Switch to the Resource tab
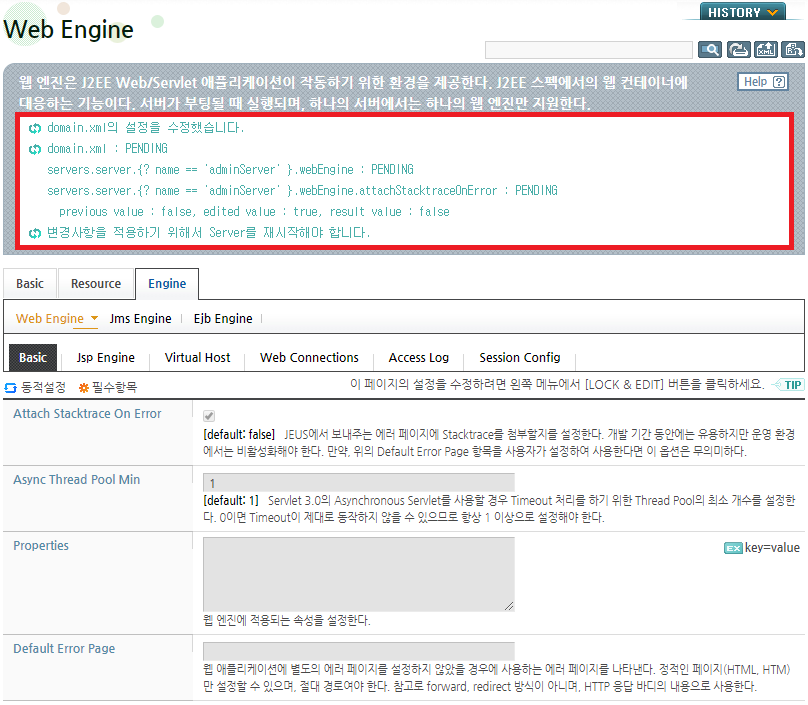This screenshot has height=705, width=808. [x=96, y=283]
